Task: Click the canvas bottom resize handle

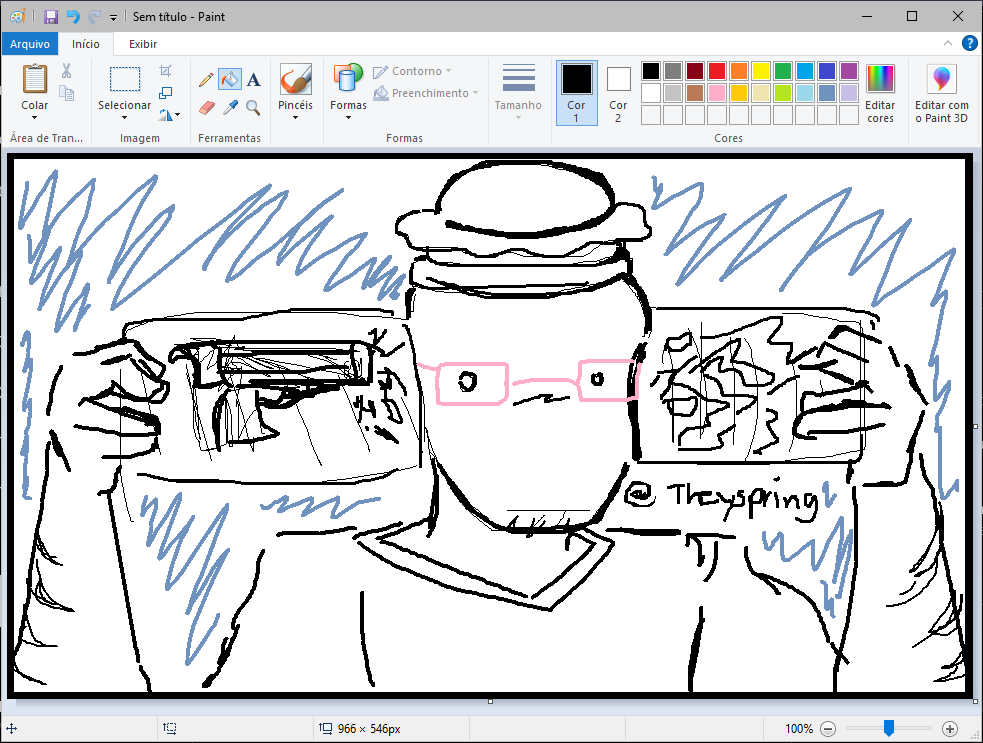Action: [x=490, y=702]
